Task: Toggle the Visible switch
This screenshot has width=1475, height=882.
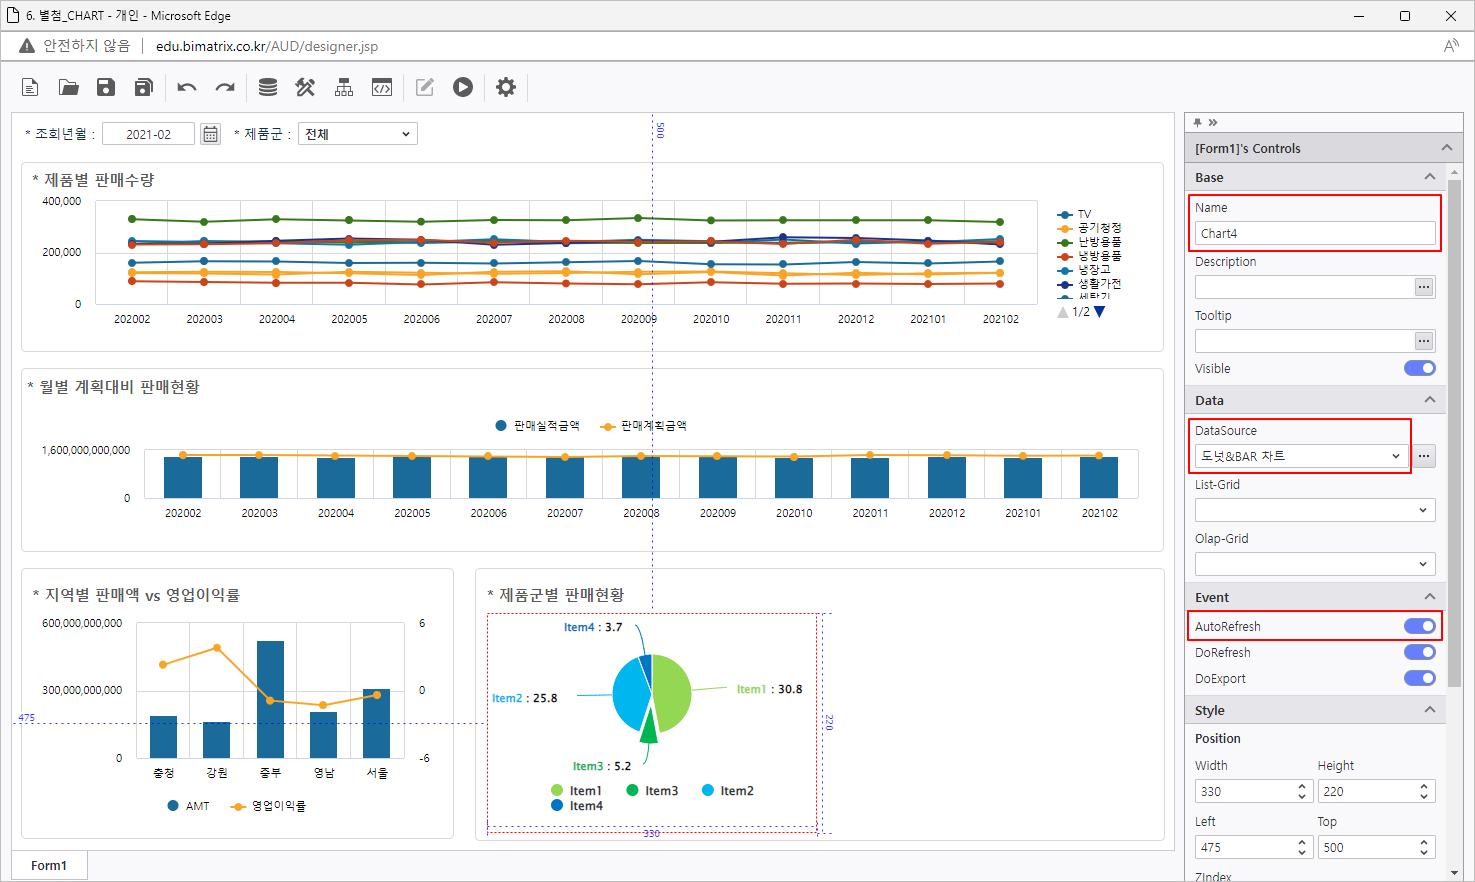Action: (x=1419, y=368)
